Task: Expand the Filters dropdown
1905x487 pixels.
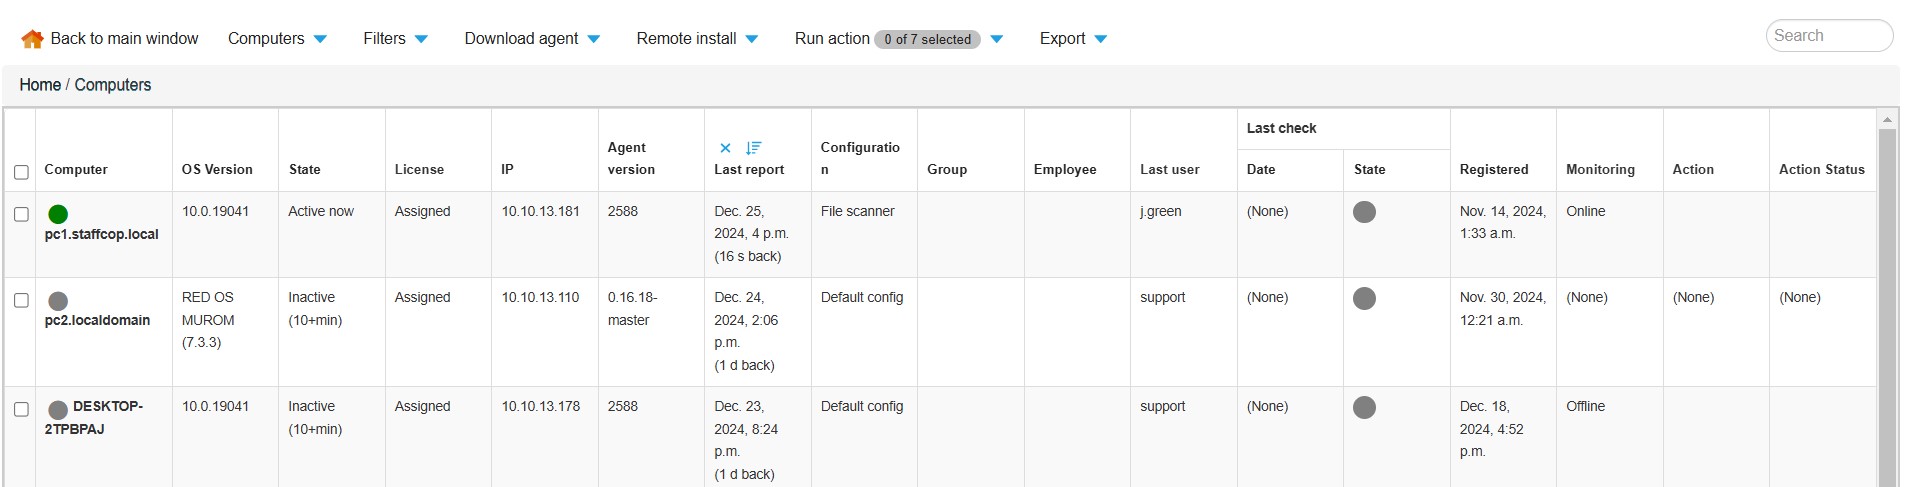Action: point(395,39)
